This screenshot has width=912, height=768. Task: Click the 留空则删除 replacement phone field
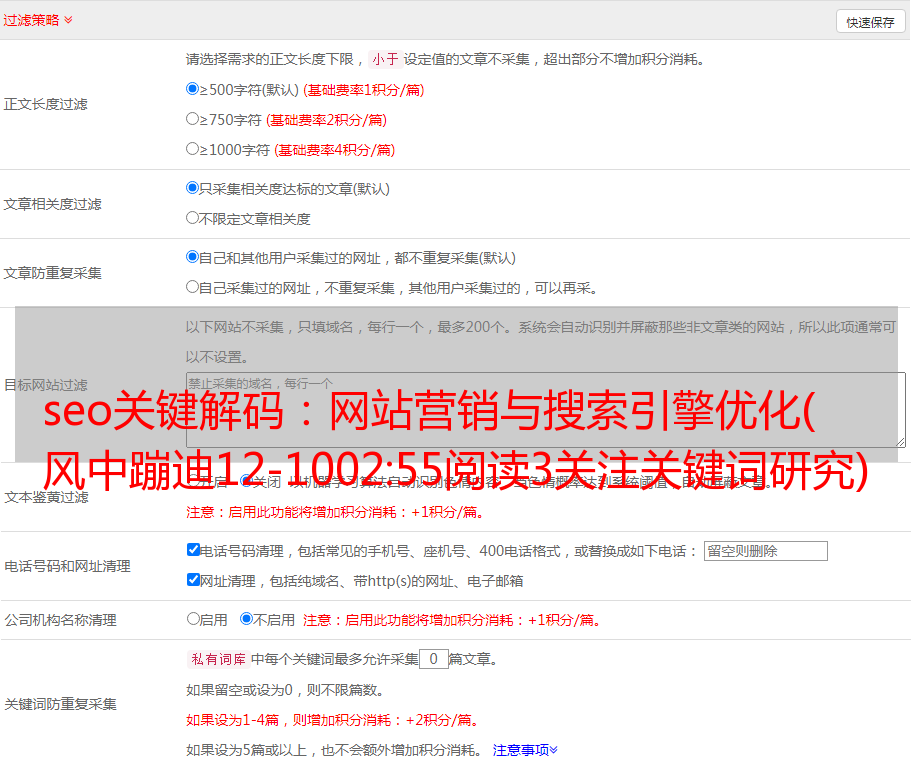point(765,551)
